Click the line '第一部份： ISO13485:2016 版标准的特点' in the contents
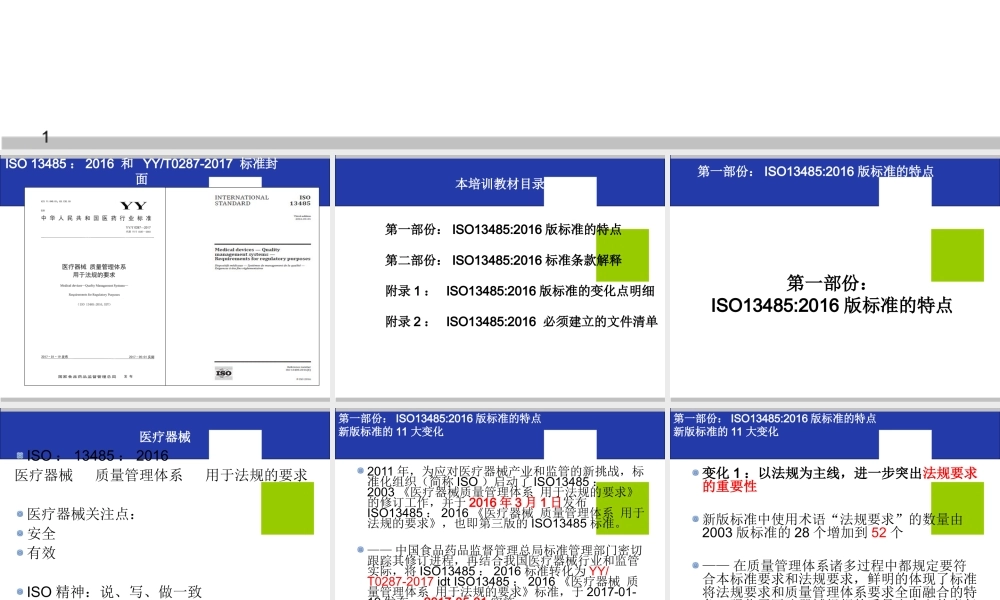The width and height of the screenshot is (1000, 600). point(503,230)
